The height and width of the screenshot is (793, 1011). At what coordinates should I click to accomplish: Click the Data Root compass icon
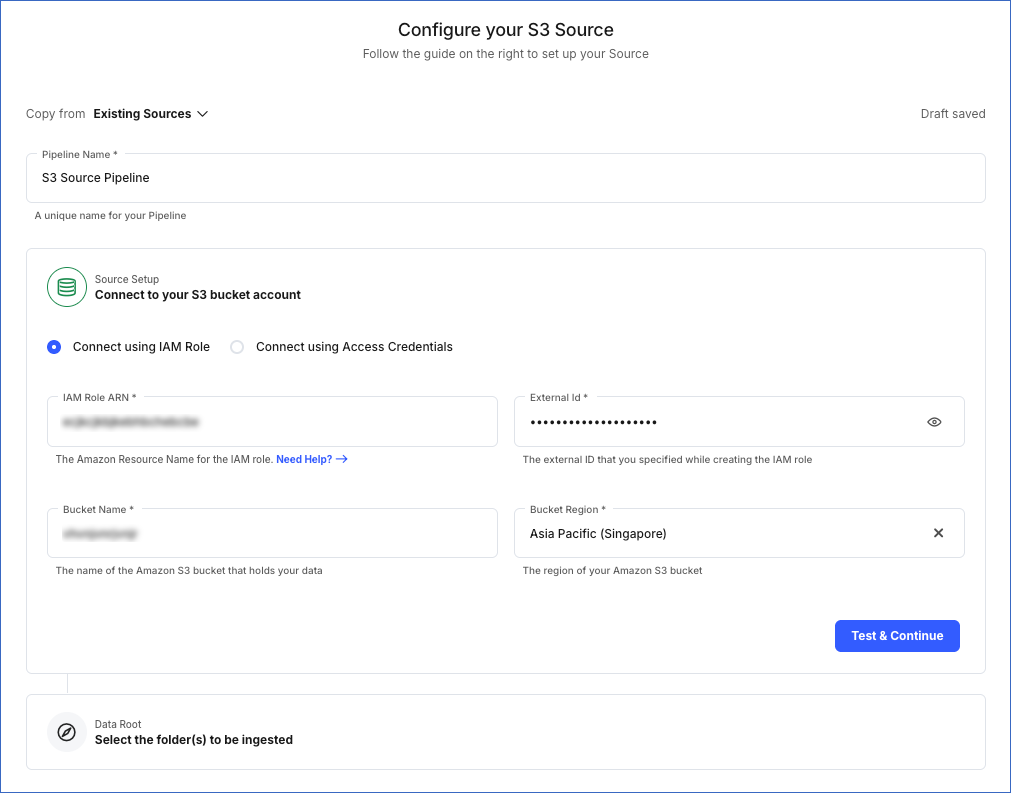tap(67, 732)
